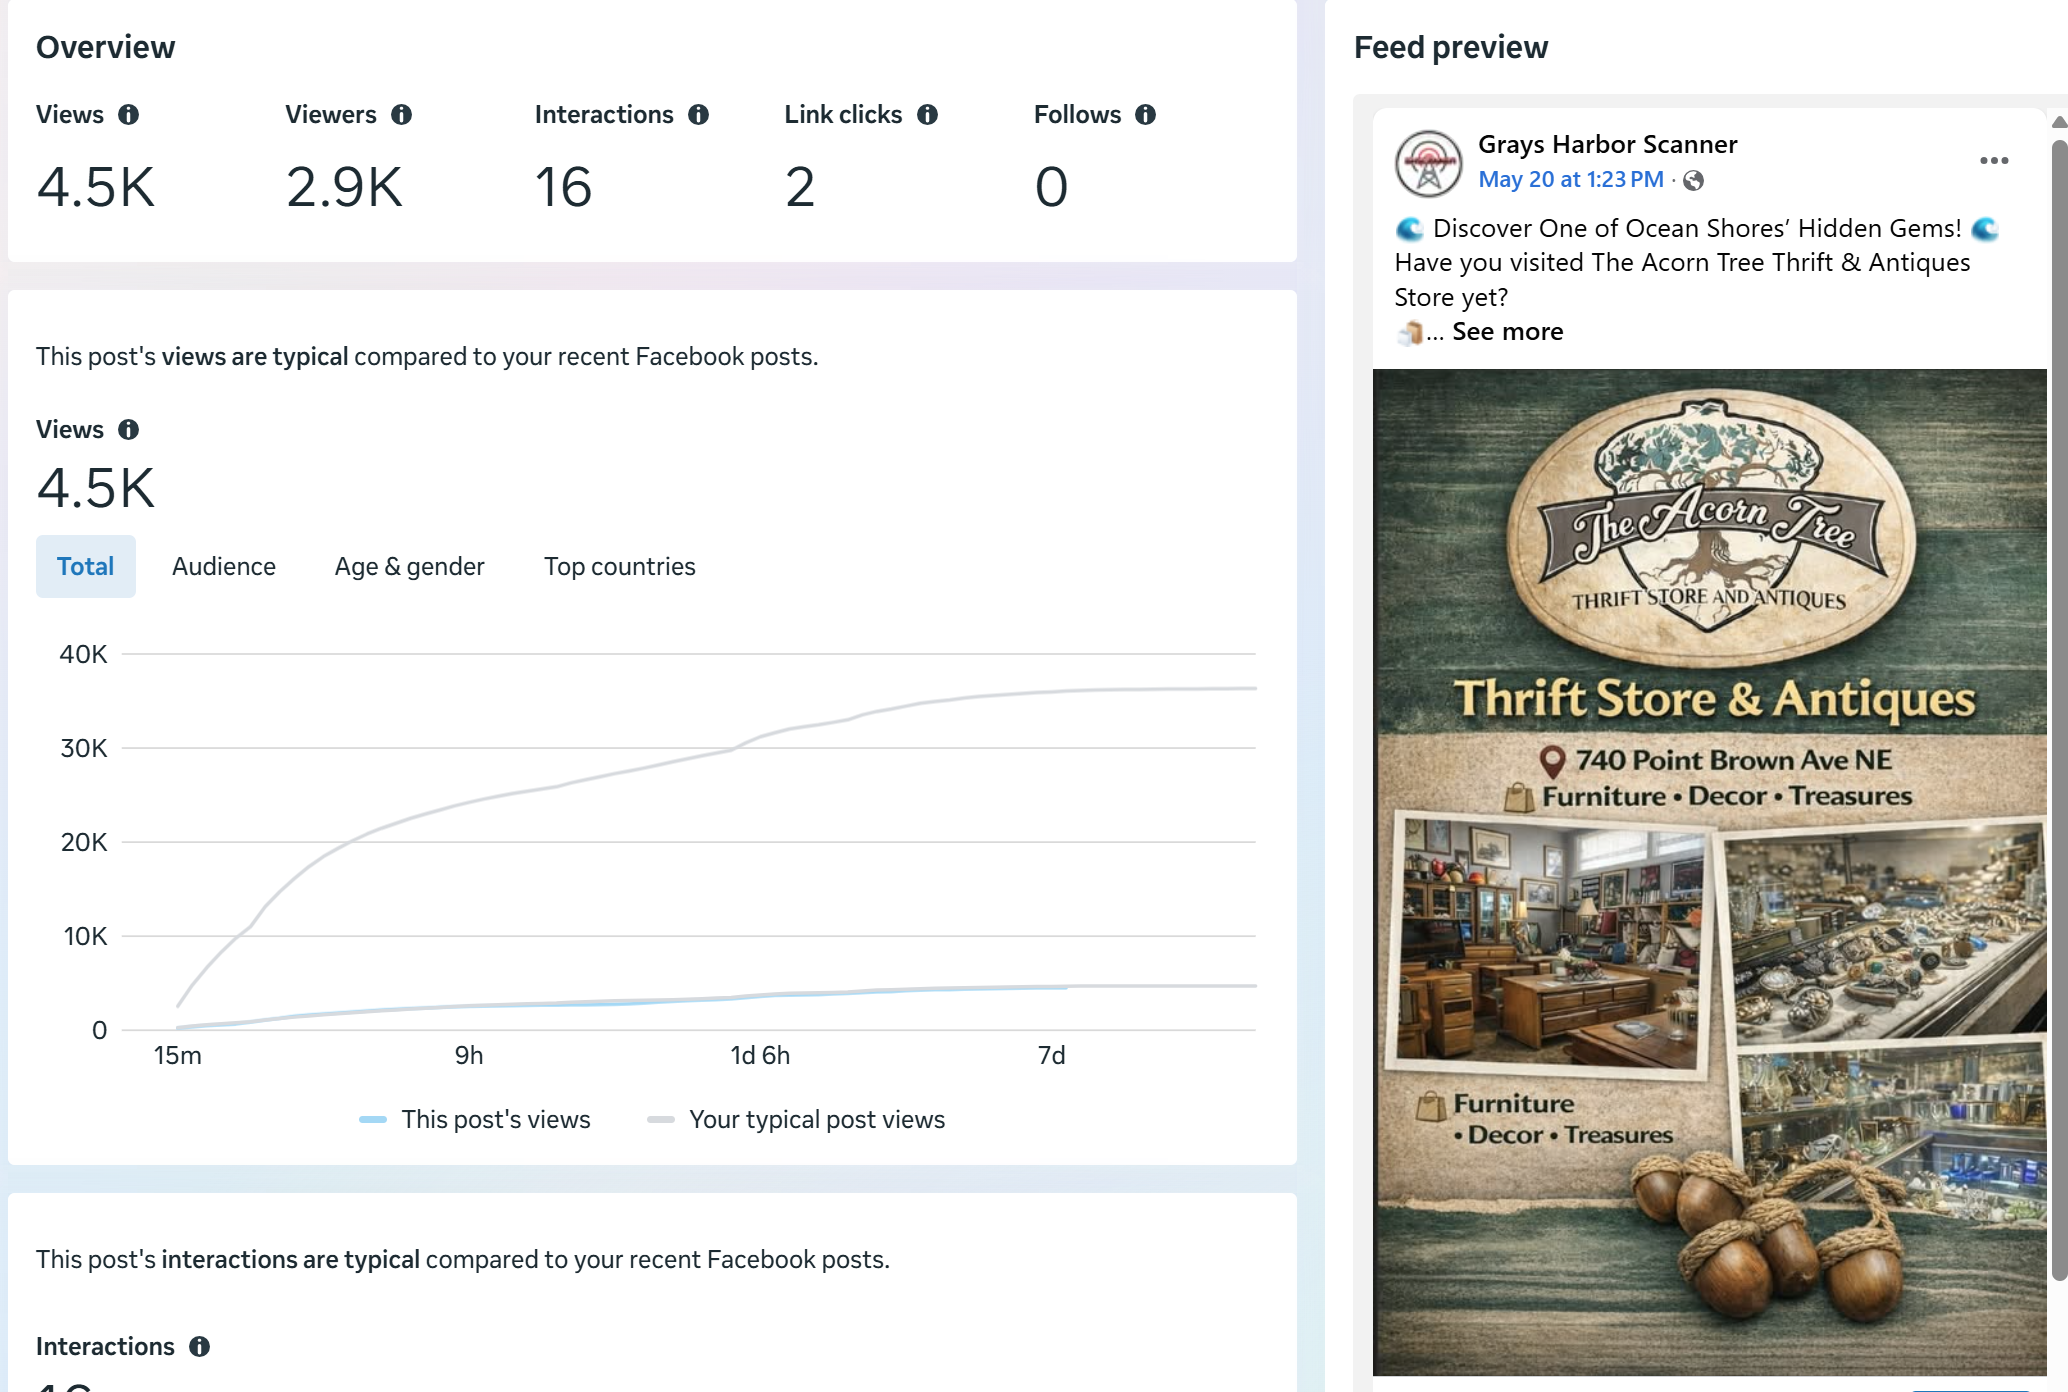Click the info icon next to Views in Overview
This screenshot has height=1392, width=2068.
(x=128, y=115)
